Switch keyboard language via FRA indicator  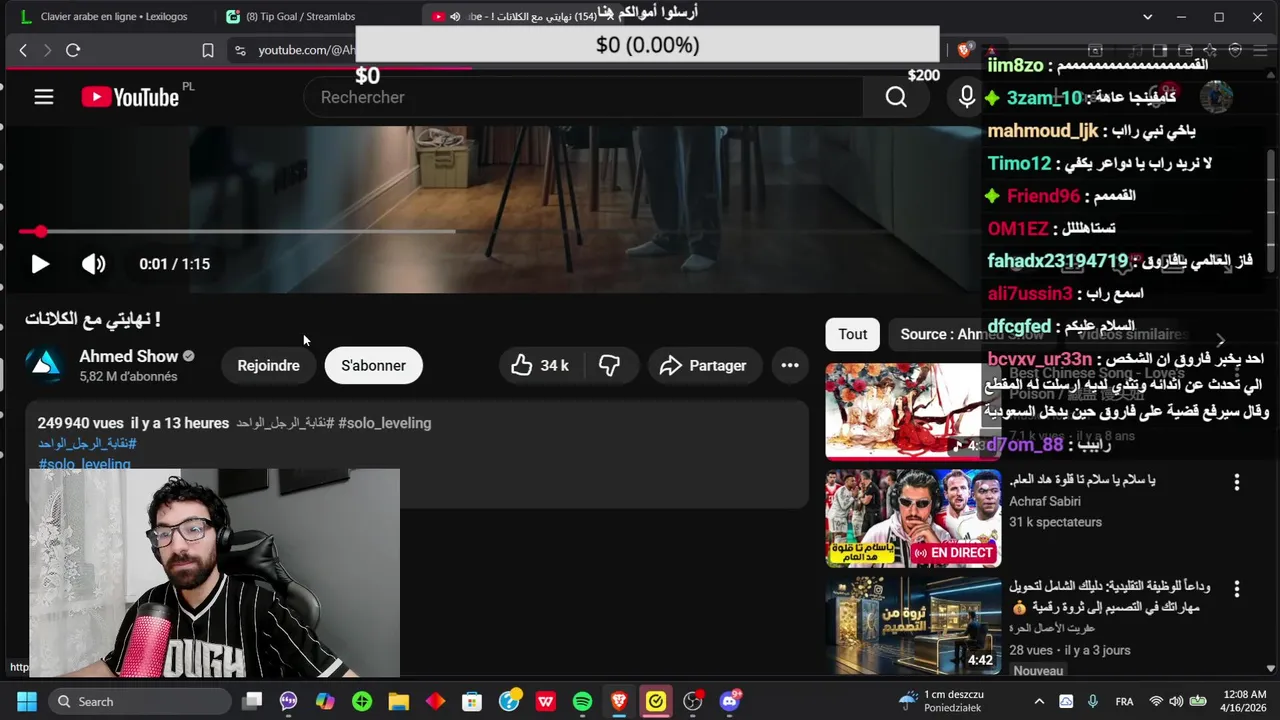[x=1124, y=701]
